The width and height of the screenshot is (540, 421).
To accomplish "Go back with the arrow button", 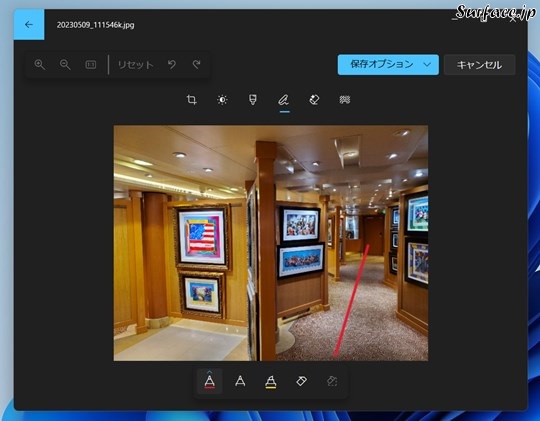I will 29,25.
